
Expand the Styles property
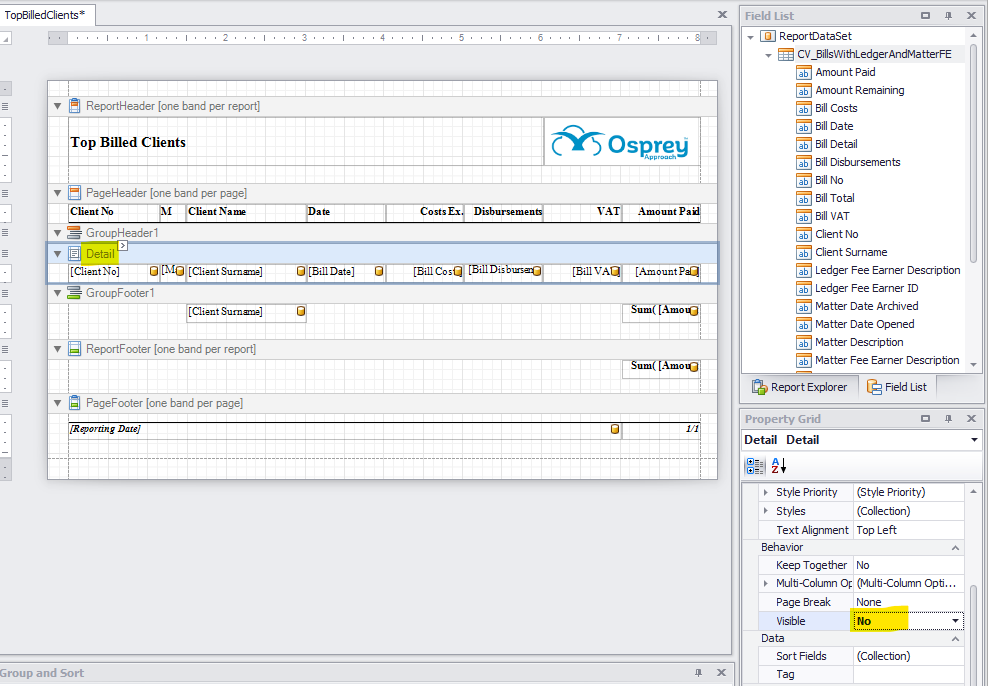tap(766, 511)
